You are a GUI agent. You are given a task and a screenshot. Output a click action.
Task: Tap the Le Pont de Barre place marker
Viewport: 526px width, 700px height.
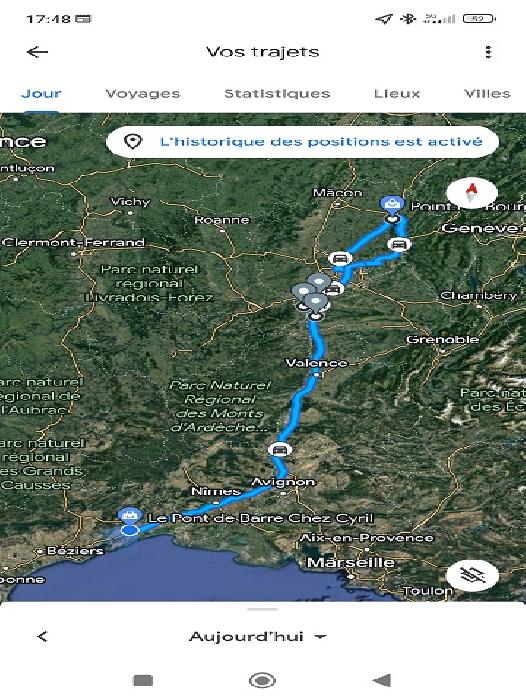[x=130, y=515]
